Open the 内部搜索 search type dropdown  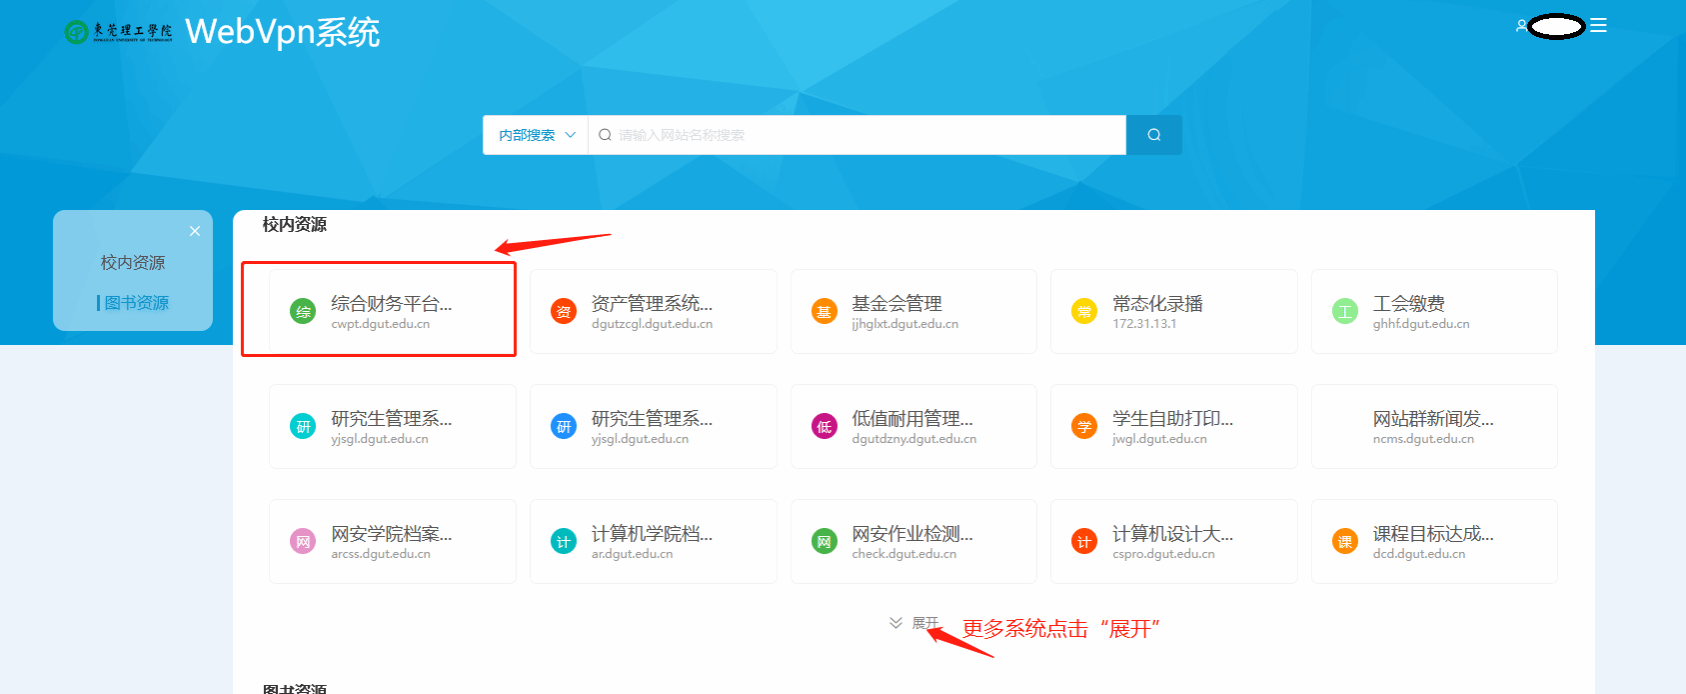tap(536, 135)
